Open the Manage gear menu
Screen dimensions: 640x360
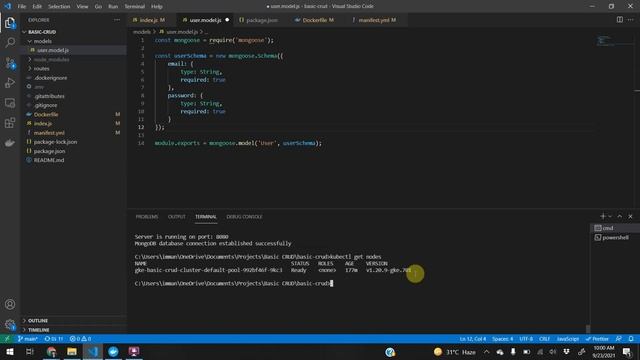click(10, 324)
